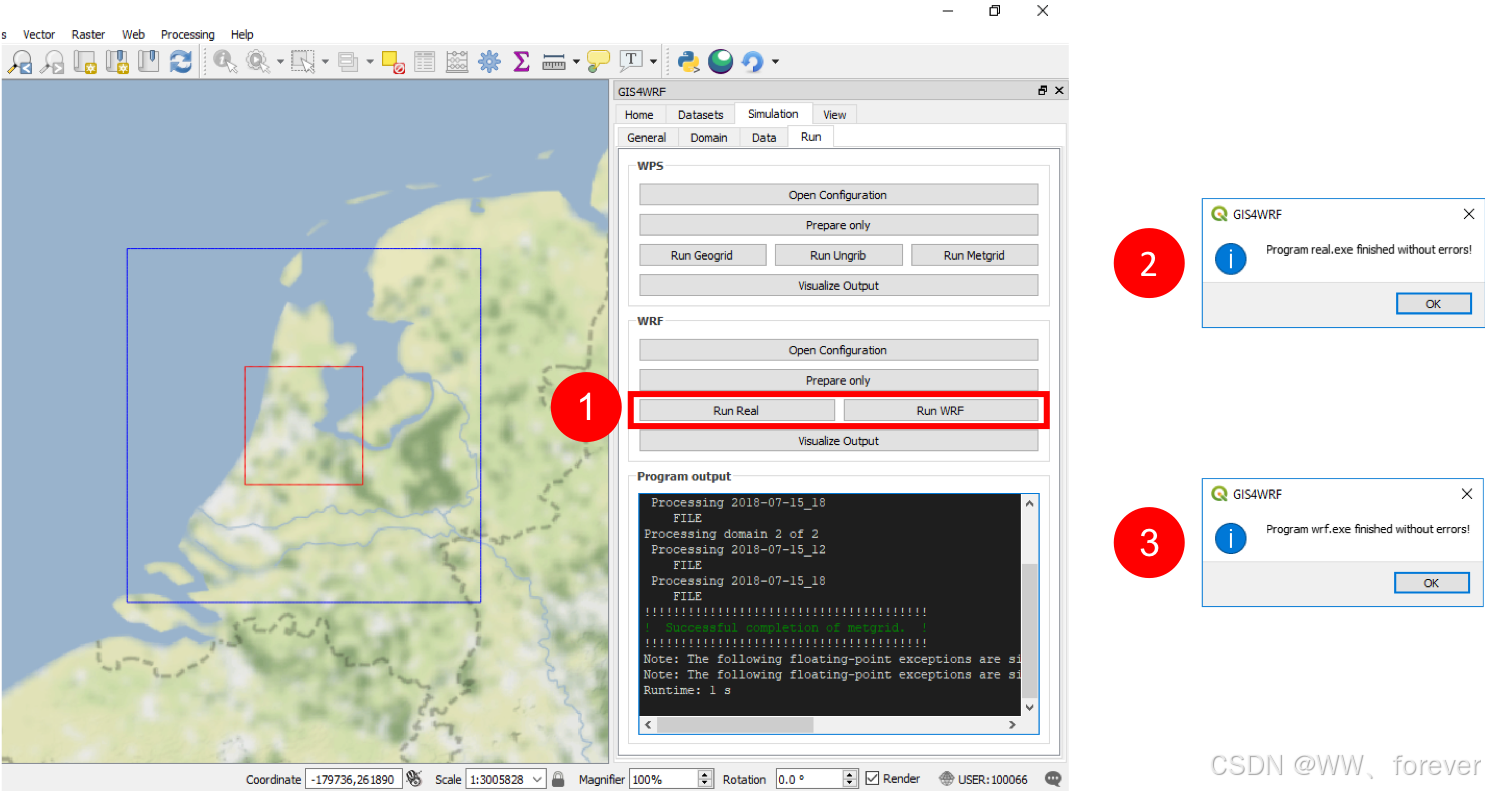Click the WPS Open Configuration button
This screenshot has width=1485, height=791.
[838, 195]
